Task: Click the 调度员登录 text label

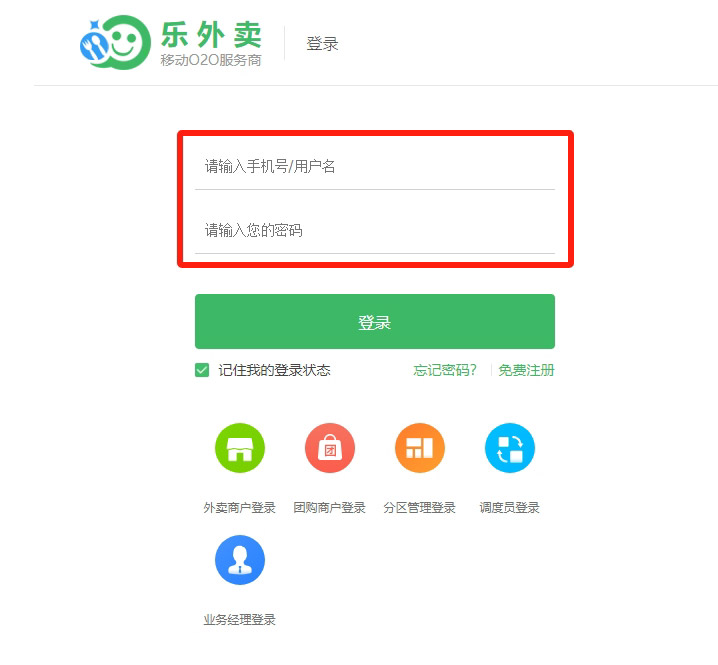Action: 510,507
